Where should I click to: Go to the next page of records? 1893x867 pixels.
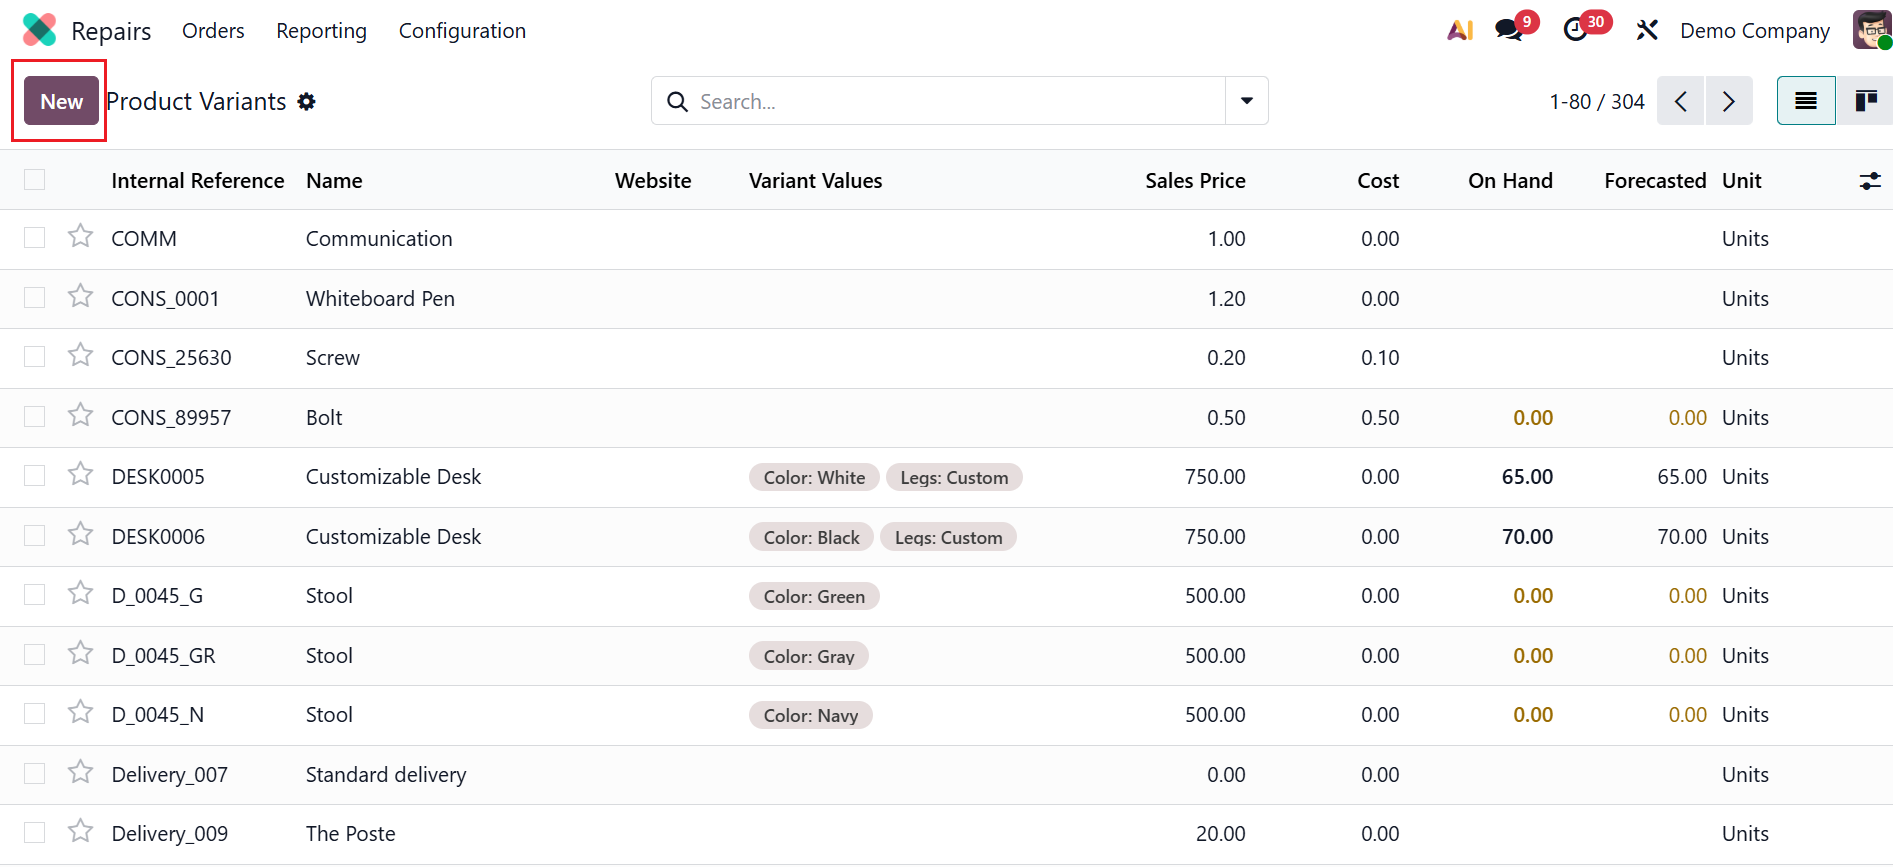(1729, 101)
